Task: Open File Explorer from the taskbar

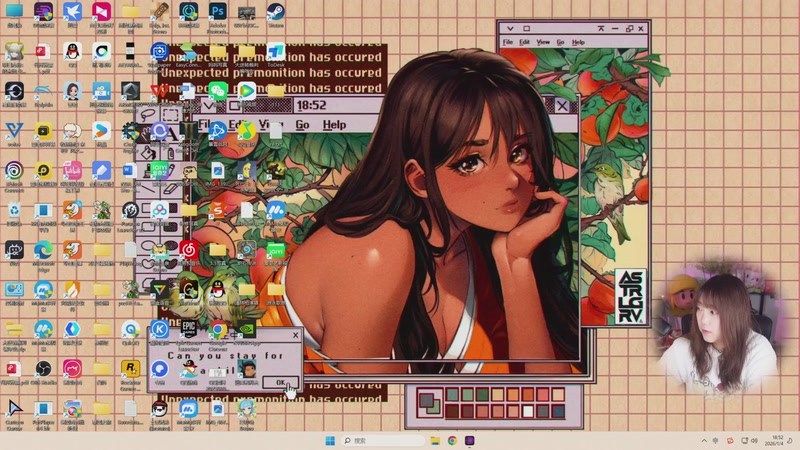Action: click(x=435, y=440)
